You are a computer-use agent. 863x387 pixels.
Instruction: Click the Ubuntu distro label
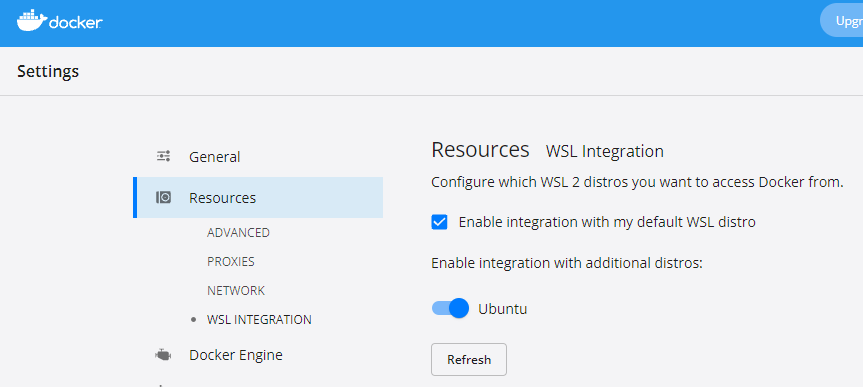click(503, 309)
